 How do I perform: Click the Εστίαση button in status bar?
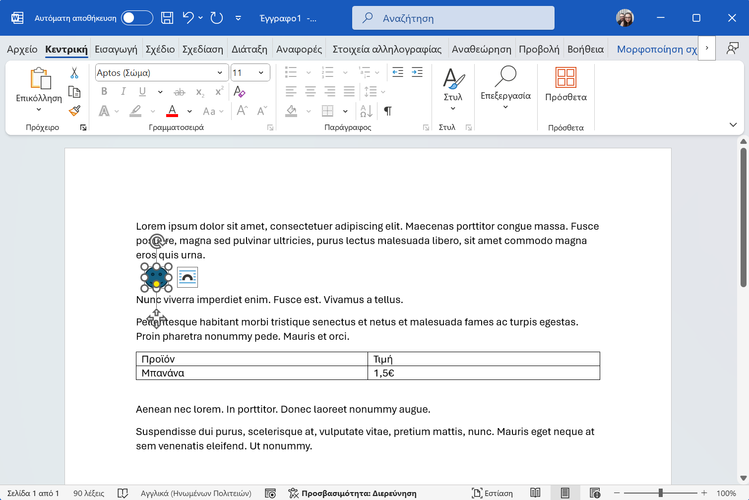click(492, 493)
